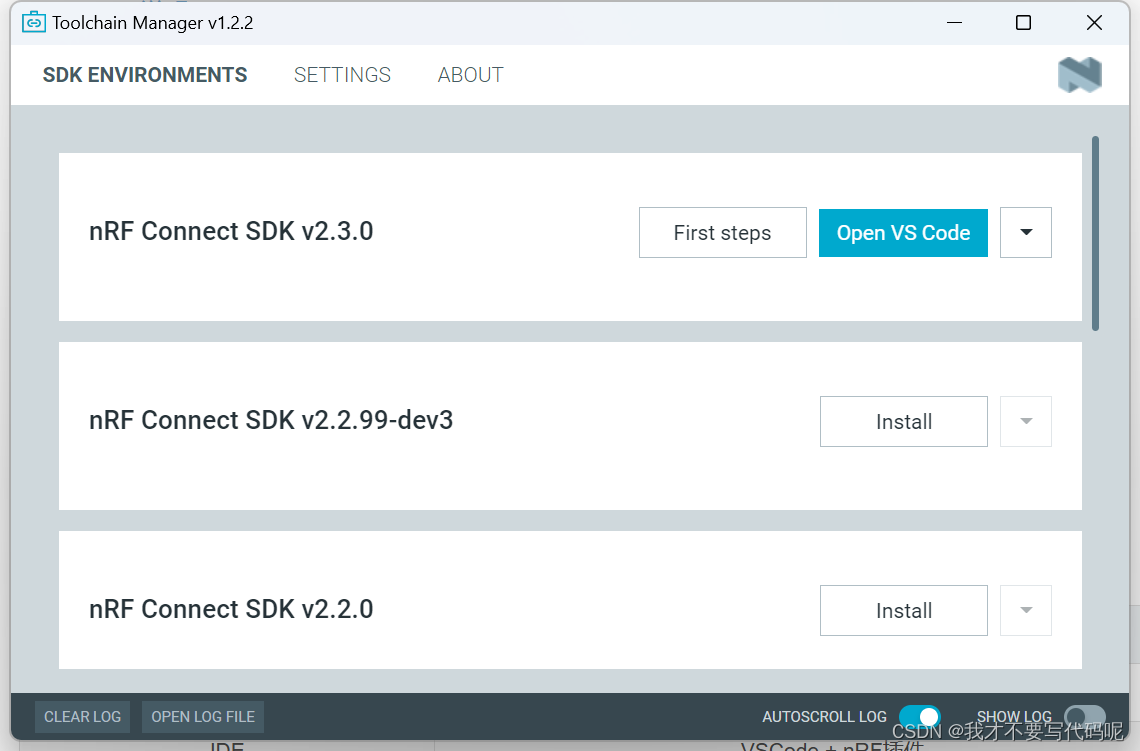This screenshot has height=751, width=1140.
Task: Expand dropdown arrow for SDK v2.2.0
Action: click(1026, 611)
